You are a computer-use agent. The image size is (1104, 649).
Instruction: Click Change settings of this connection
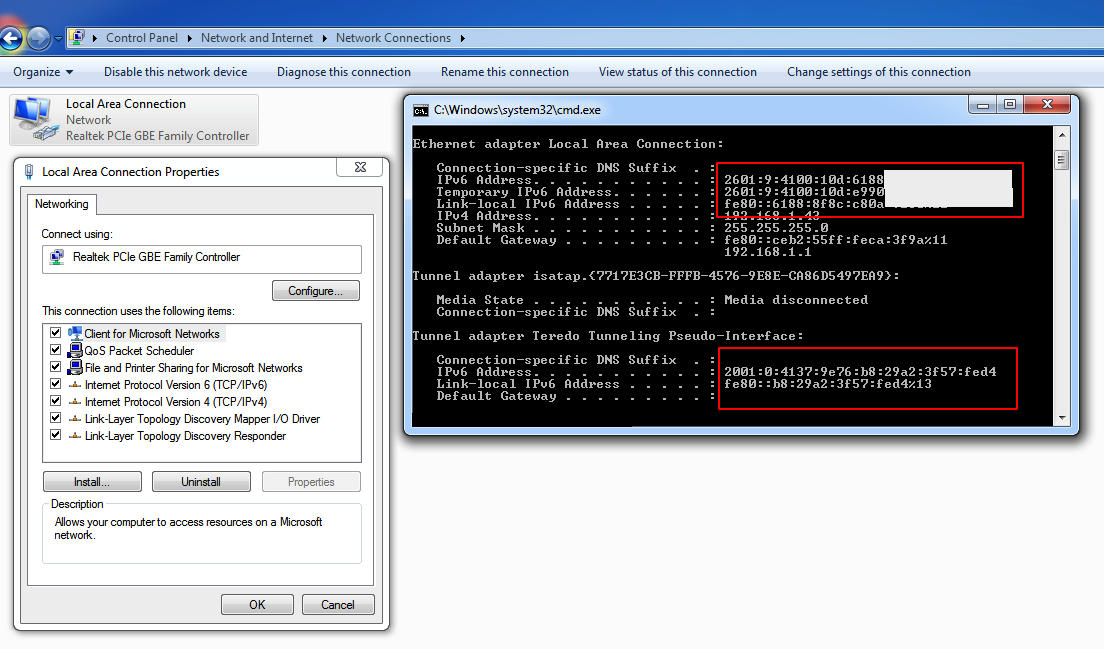pyautogui.click(x=879, y=72)
